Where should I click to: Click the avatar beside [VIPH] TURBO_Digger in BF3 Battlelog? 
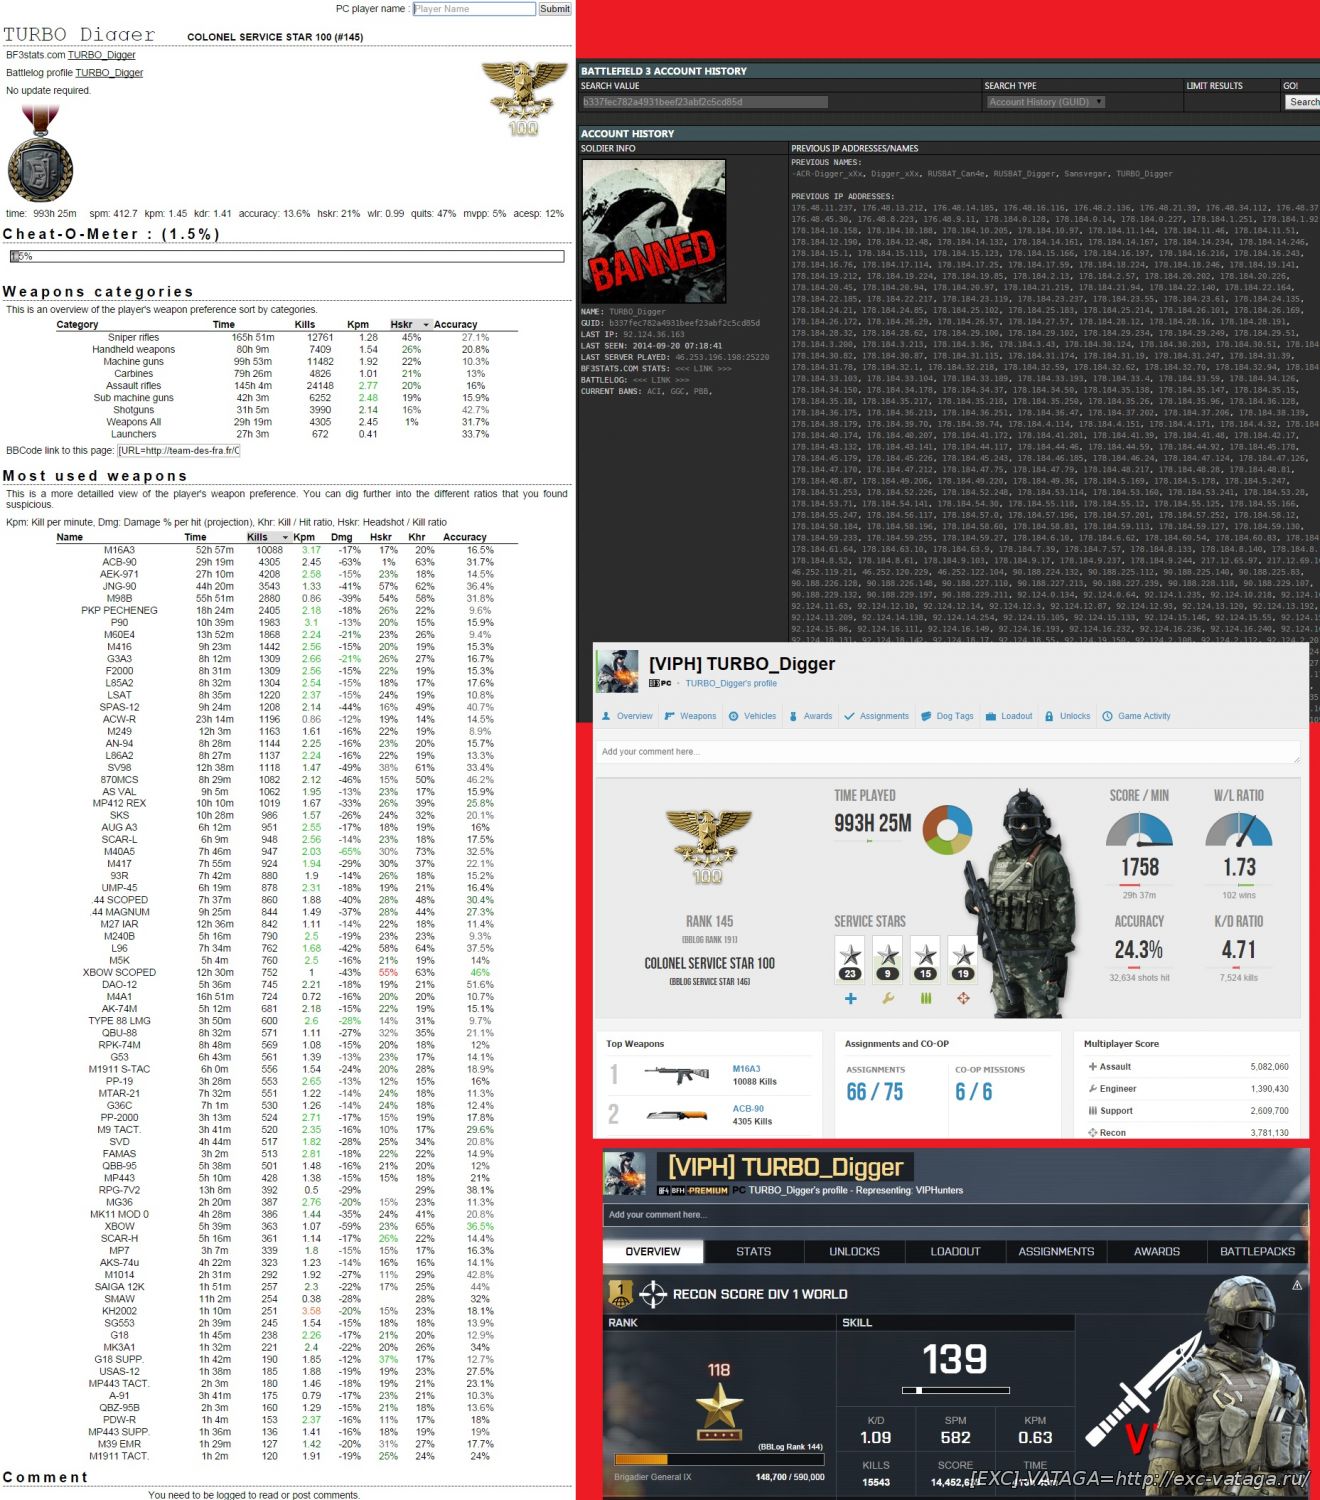[617, 671]
